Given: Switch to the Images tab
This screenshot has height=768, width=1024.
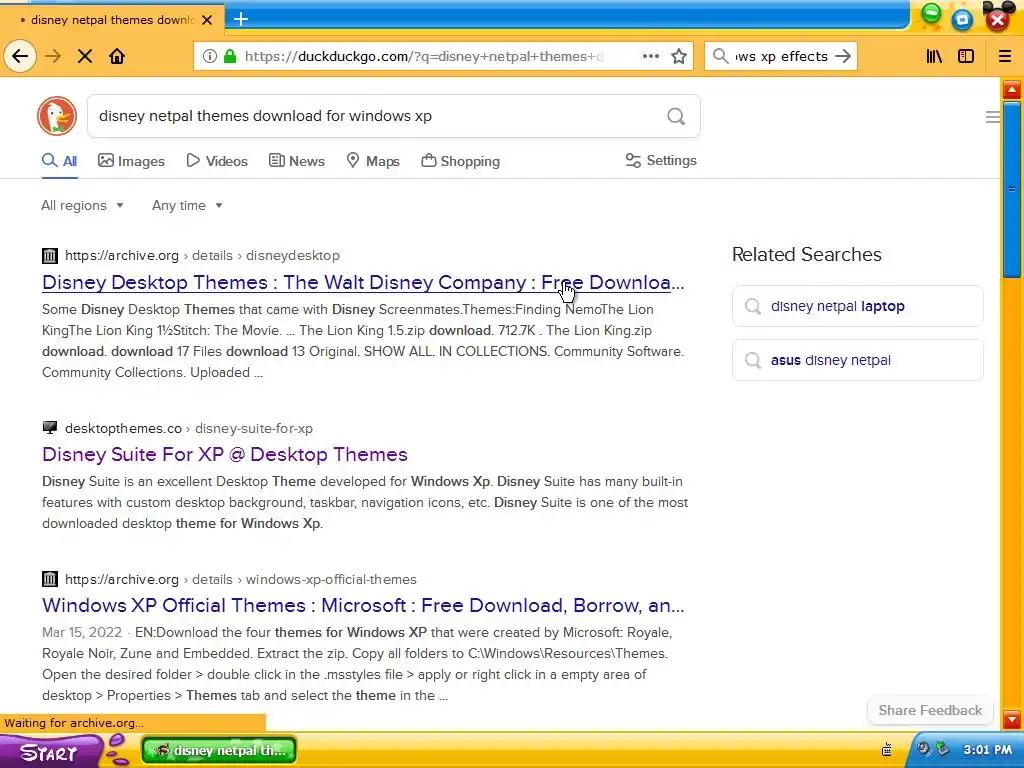Looking at the screenshot, I should (x=131, y=161).
